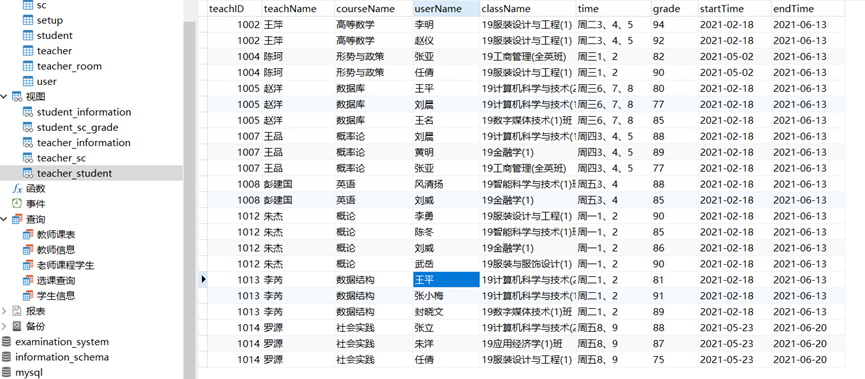Click the current-row arrow indicator

pyautogui.click(x=203, y=280)
